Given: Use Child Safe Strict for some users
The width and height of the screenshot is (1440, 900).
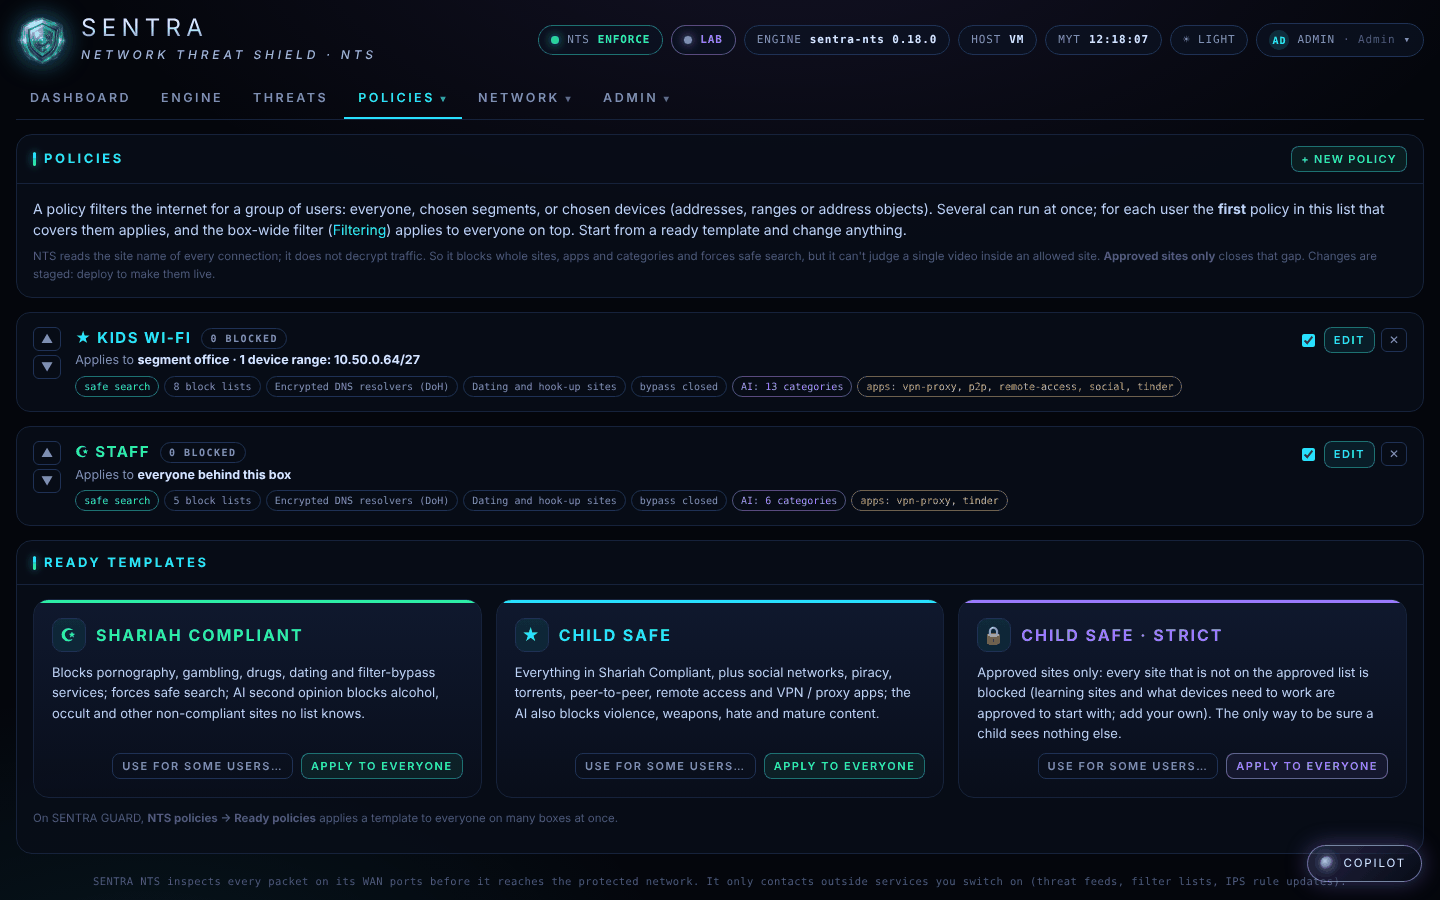Looking at the screenshot, I should pos(1127,766).
